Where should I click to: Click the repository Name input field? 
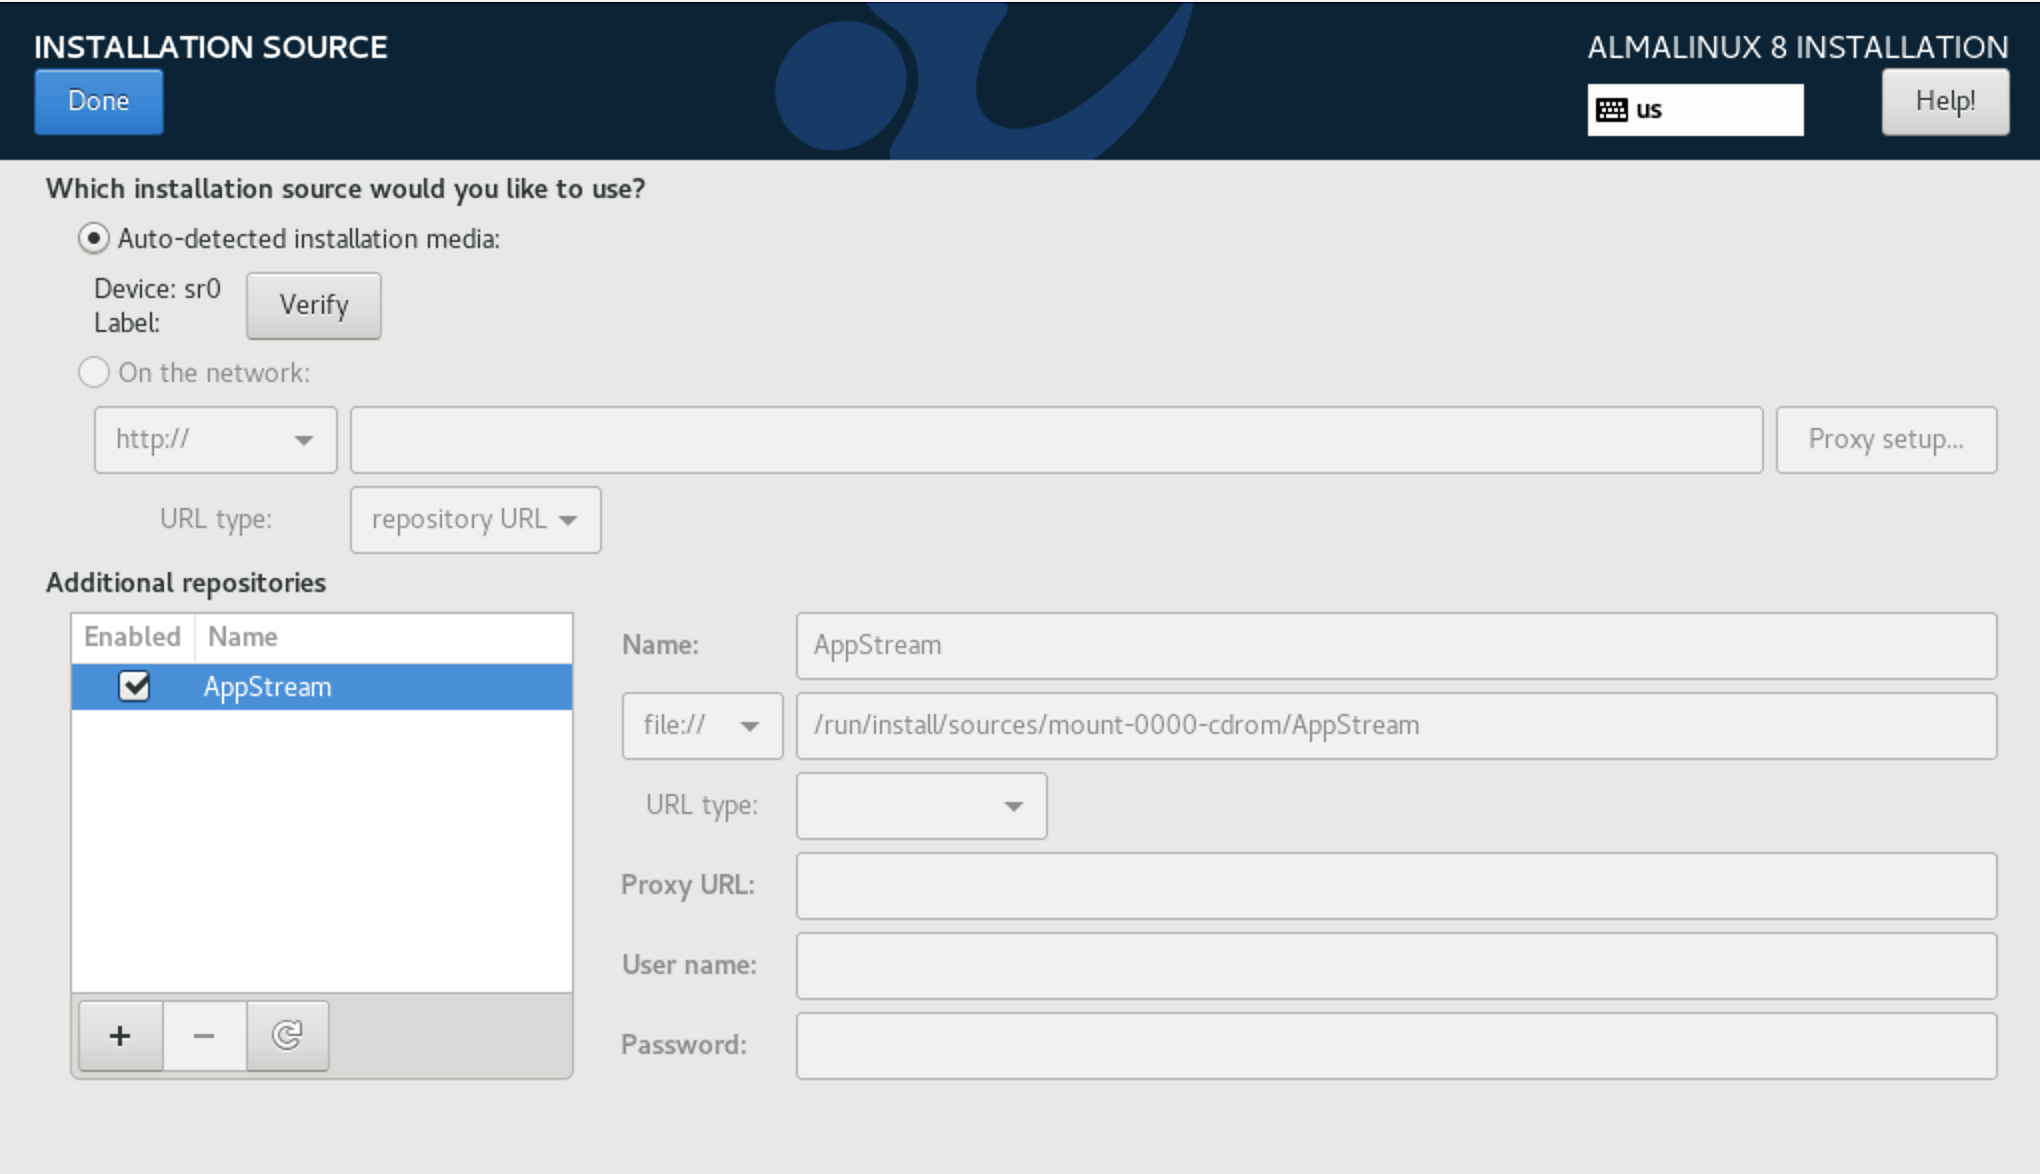(1395, 646)
